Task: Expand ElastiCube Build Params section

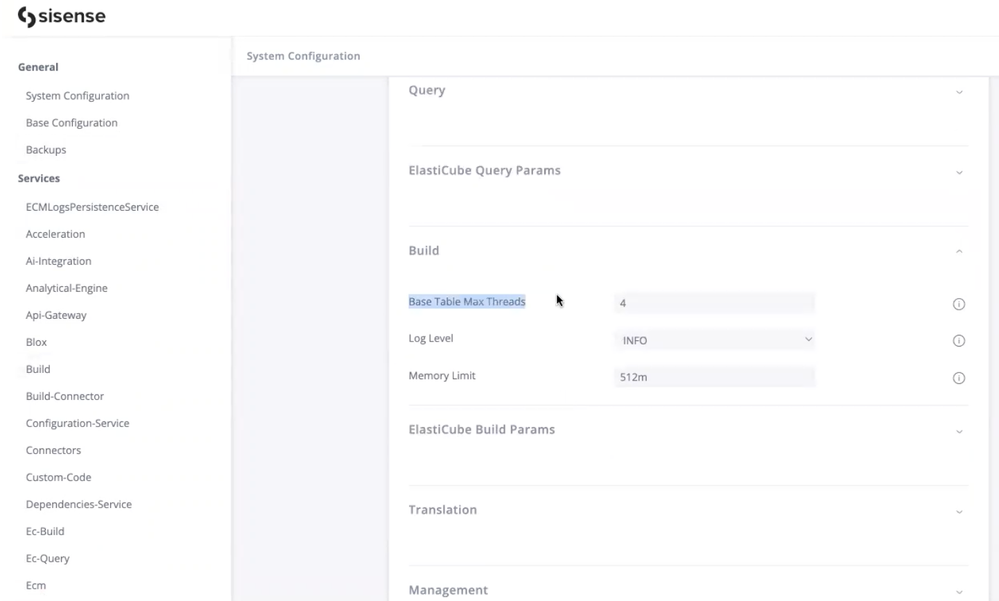Action: point(959,431)
